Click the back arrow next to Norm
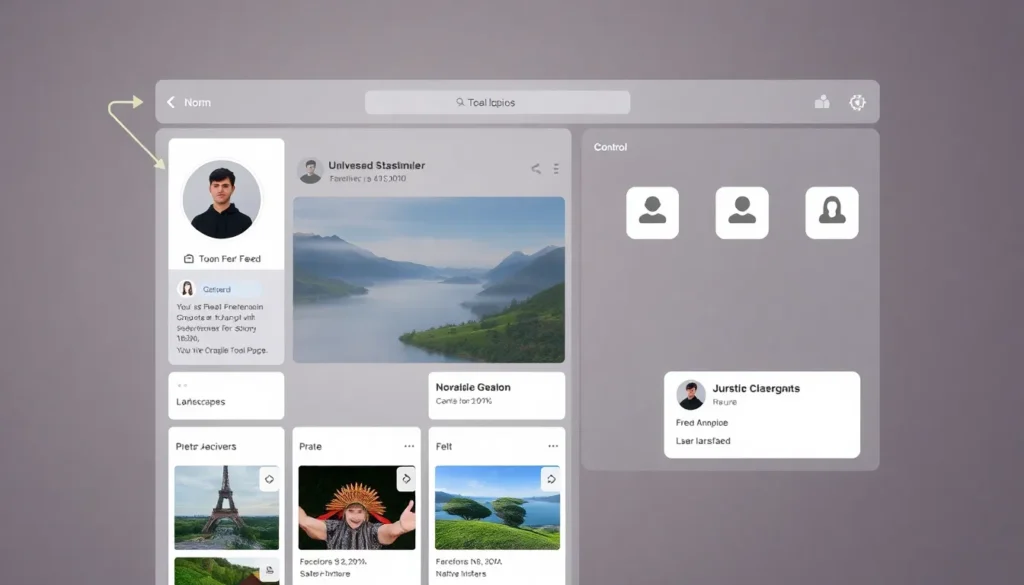 click(171, 102)
